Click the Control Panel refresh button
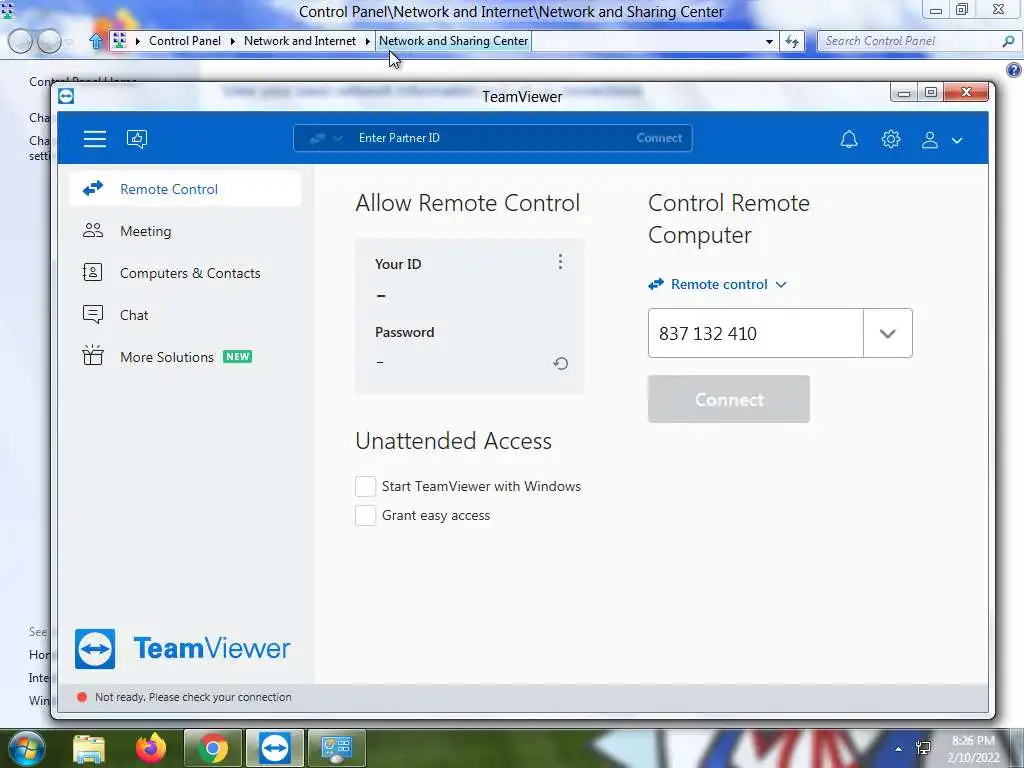 792,41
